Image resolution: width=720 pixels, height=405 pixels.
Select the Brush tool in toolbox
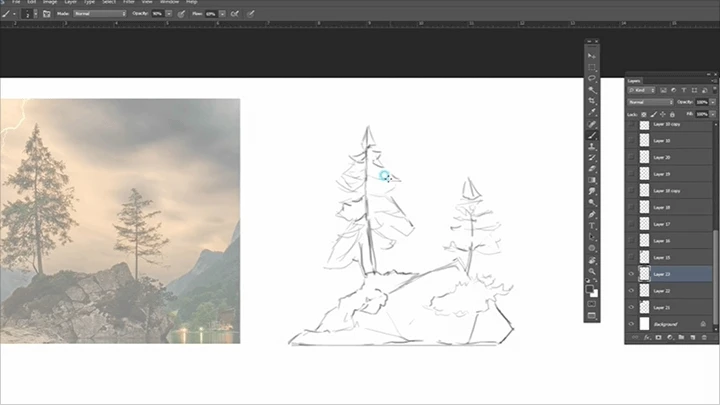point(592,135)
